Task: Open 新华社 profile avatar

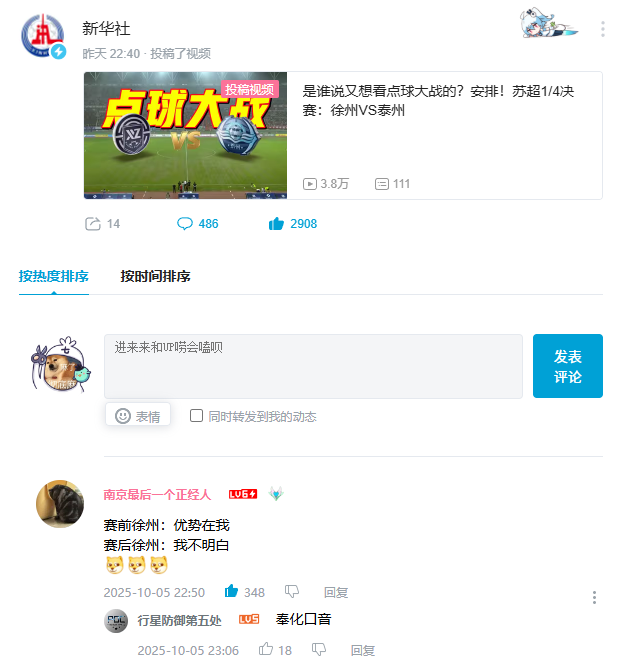Action: [43, 36]
